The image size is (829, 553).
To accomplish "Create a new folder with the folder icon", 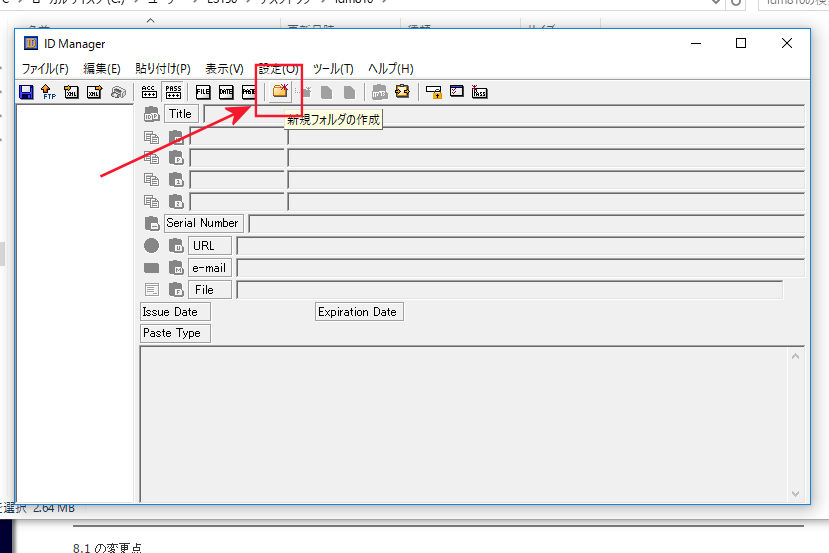I will point(280,91).
